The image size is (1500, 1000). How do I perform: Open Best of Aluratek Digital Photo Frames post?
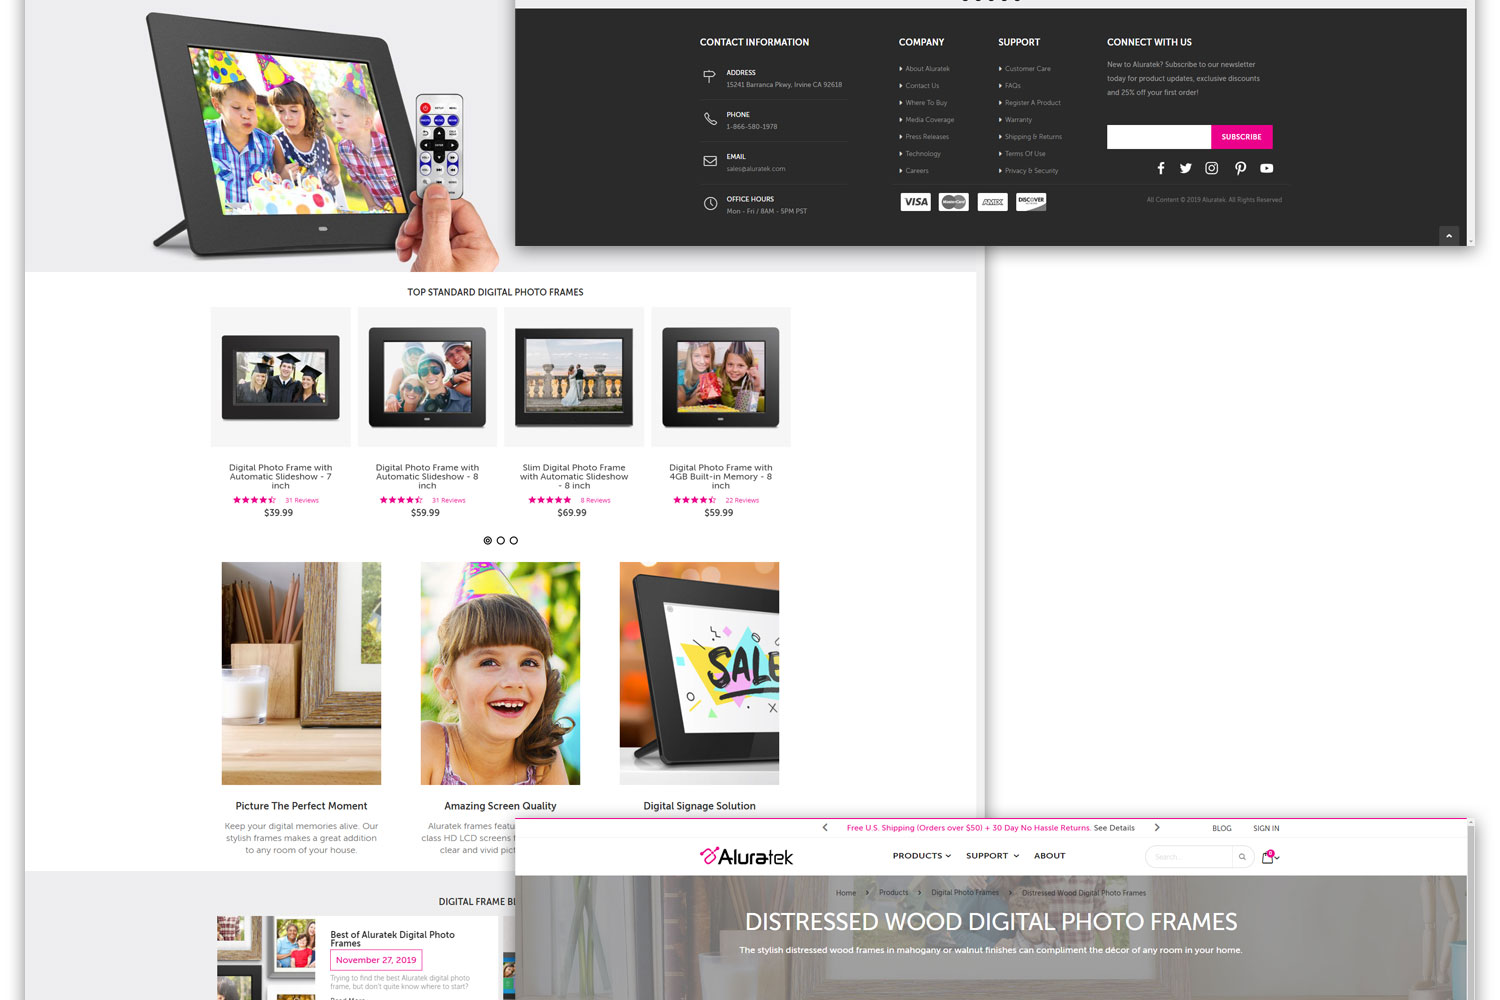392,939
